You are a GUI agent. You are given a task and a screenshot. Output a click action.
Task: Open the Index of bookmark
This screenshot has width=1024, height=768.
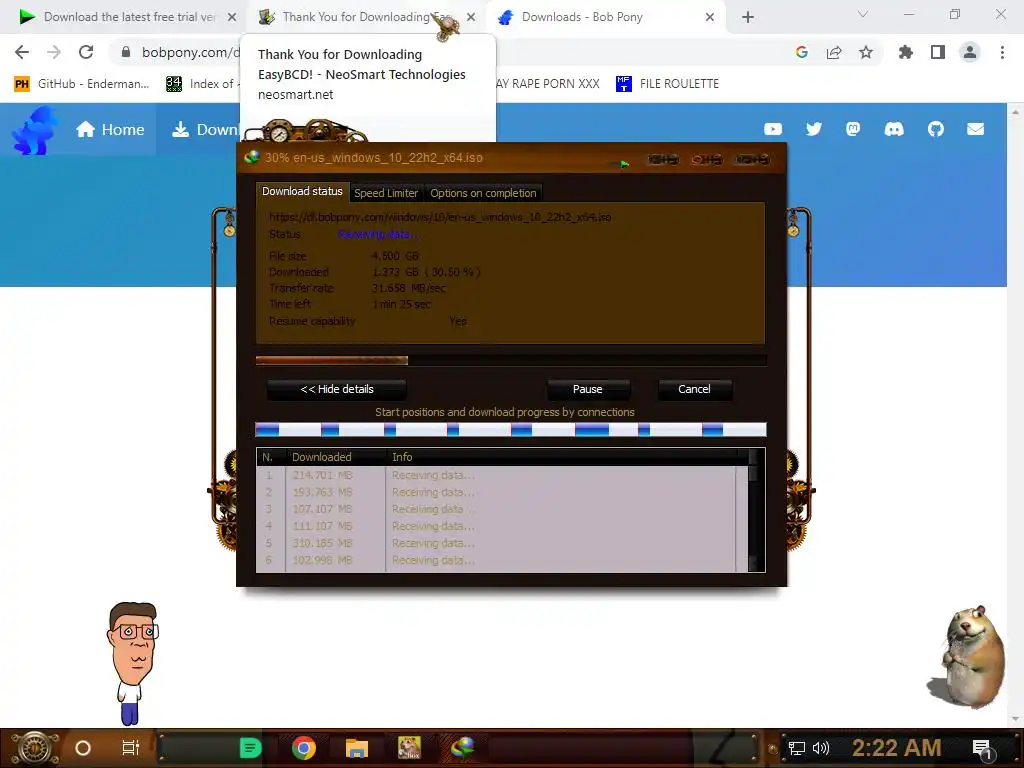(200, 84)
